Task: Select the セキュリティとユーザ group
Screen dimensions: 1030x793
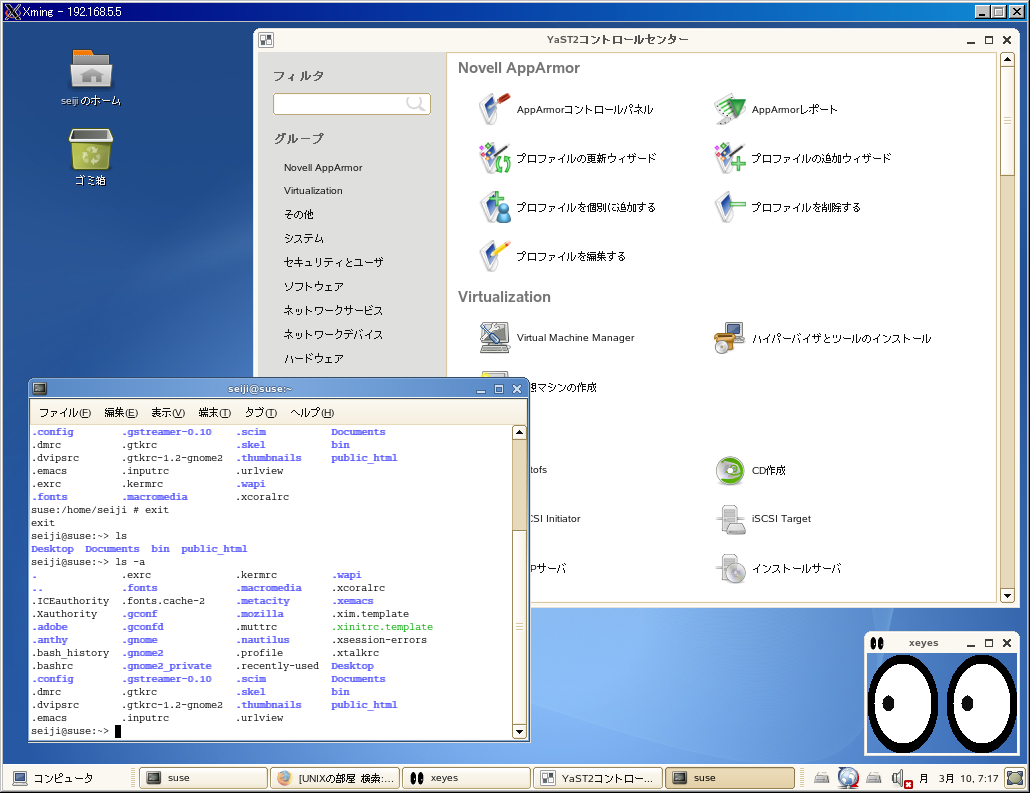Action: click(334, 262)
